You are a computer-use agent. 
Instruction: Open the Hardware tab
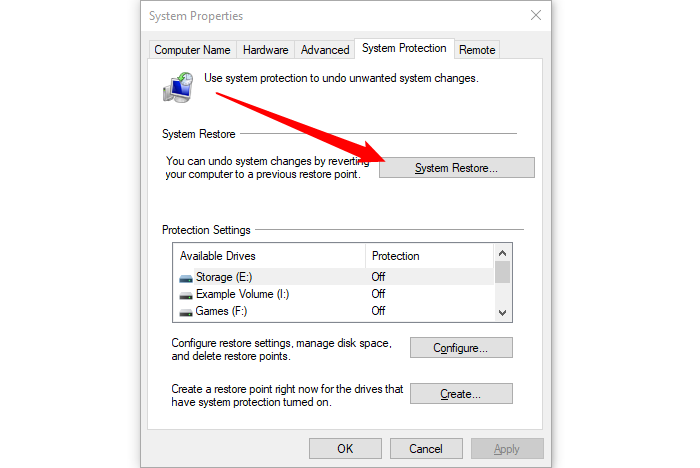(x=266, y=50)
